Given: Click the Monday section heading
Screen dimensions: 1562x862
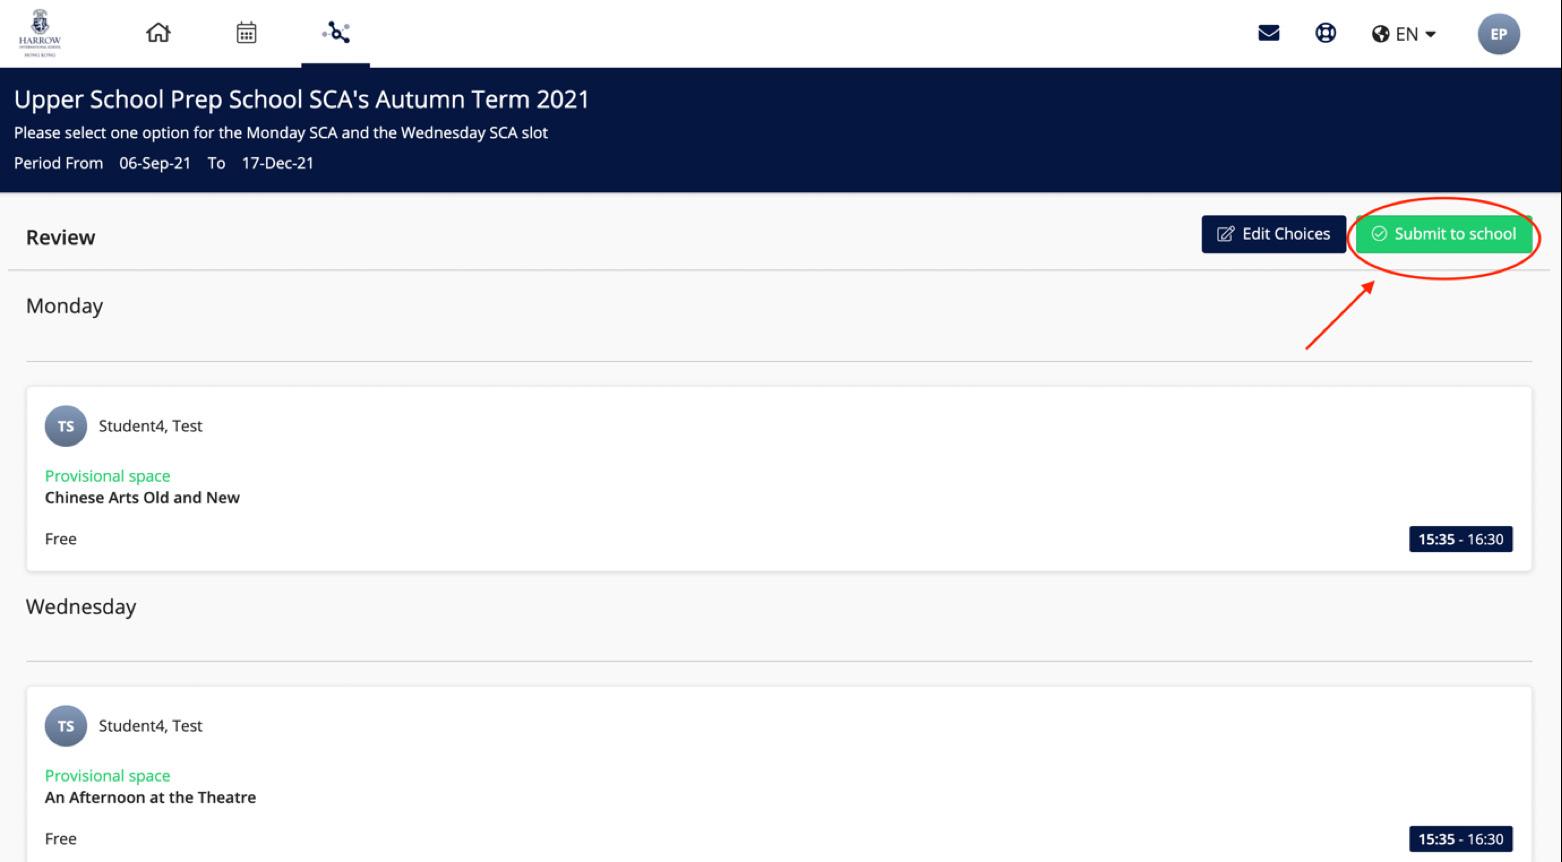Looking at the screenshot, I should pos(64,306).
